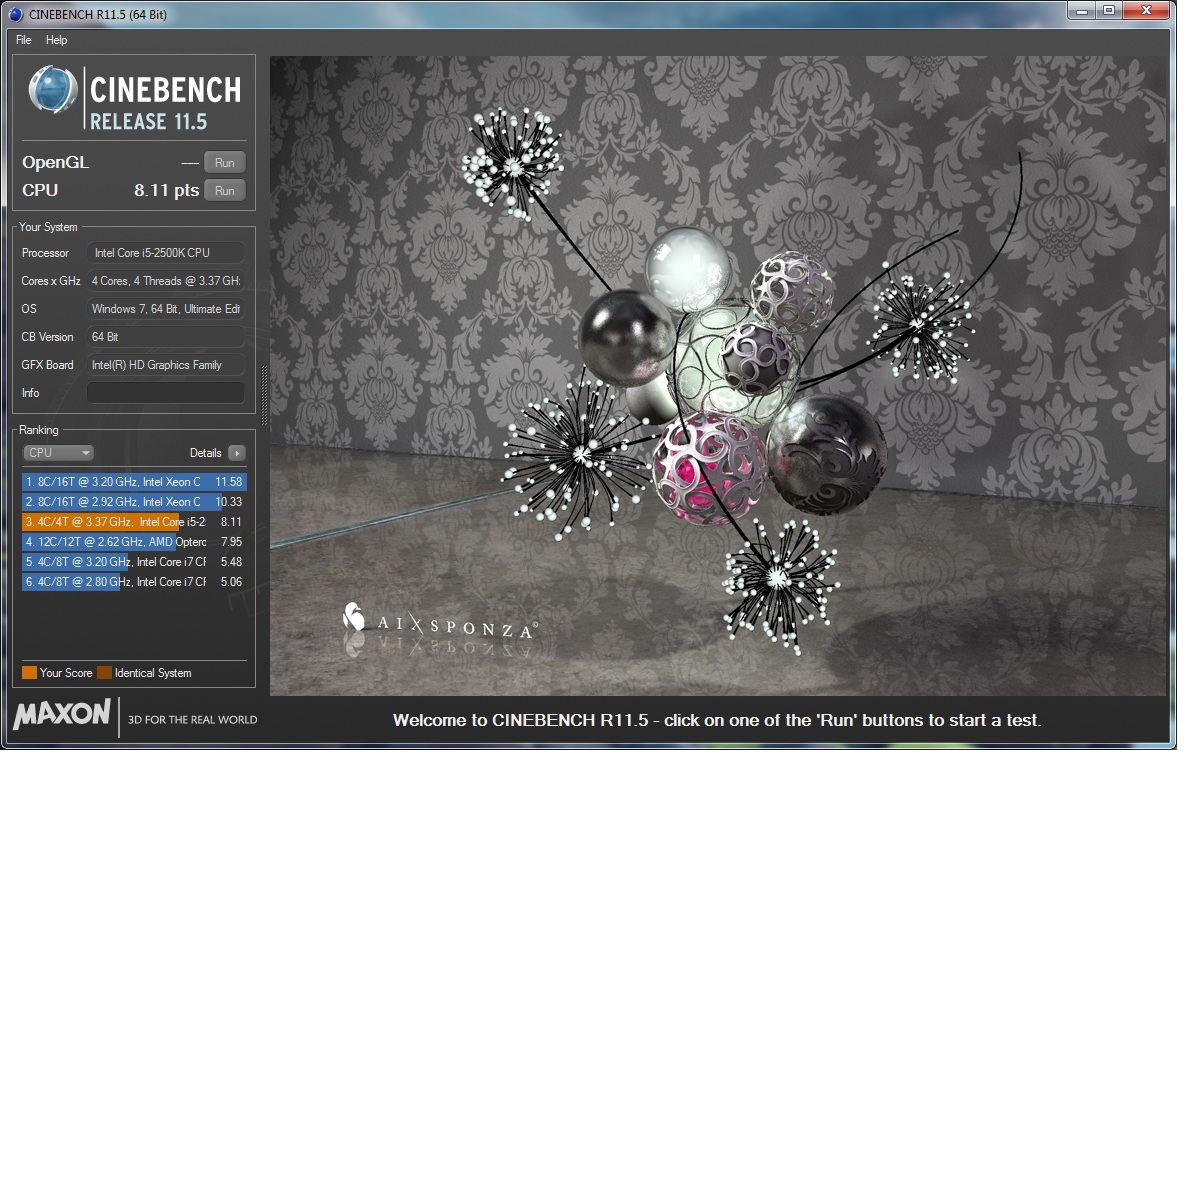Image resolution: width=1188 pixels, height=1190 pixels.
Task: Click the Info input field
Action: click(x=165, y=393)
